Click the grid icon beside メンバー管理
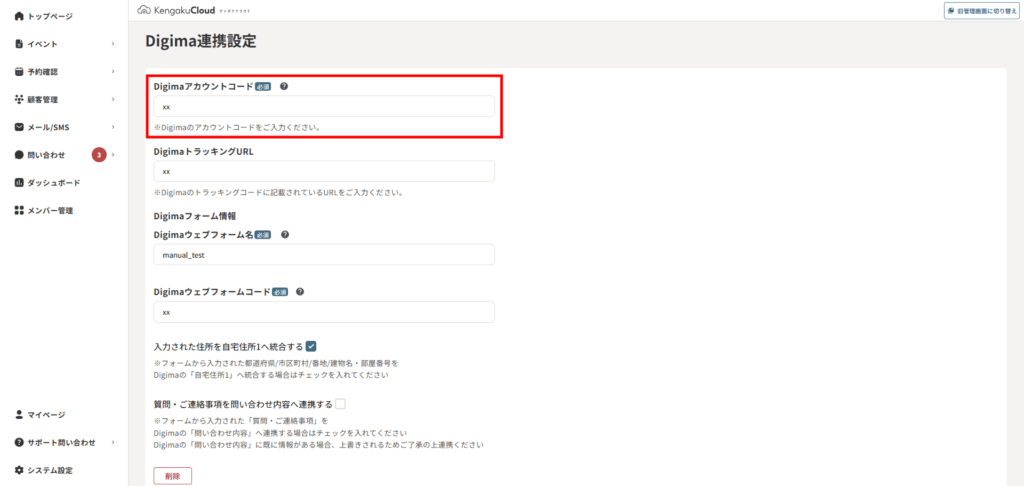Screen dimensions: 1024x486 point(19,210)
